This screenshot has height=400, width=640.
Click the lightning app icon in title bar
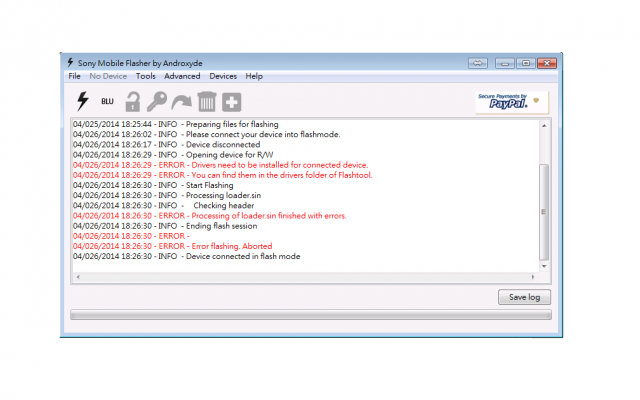pos(70,62)
